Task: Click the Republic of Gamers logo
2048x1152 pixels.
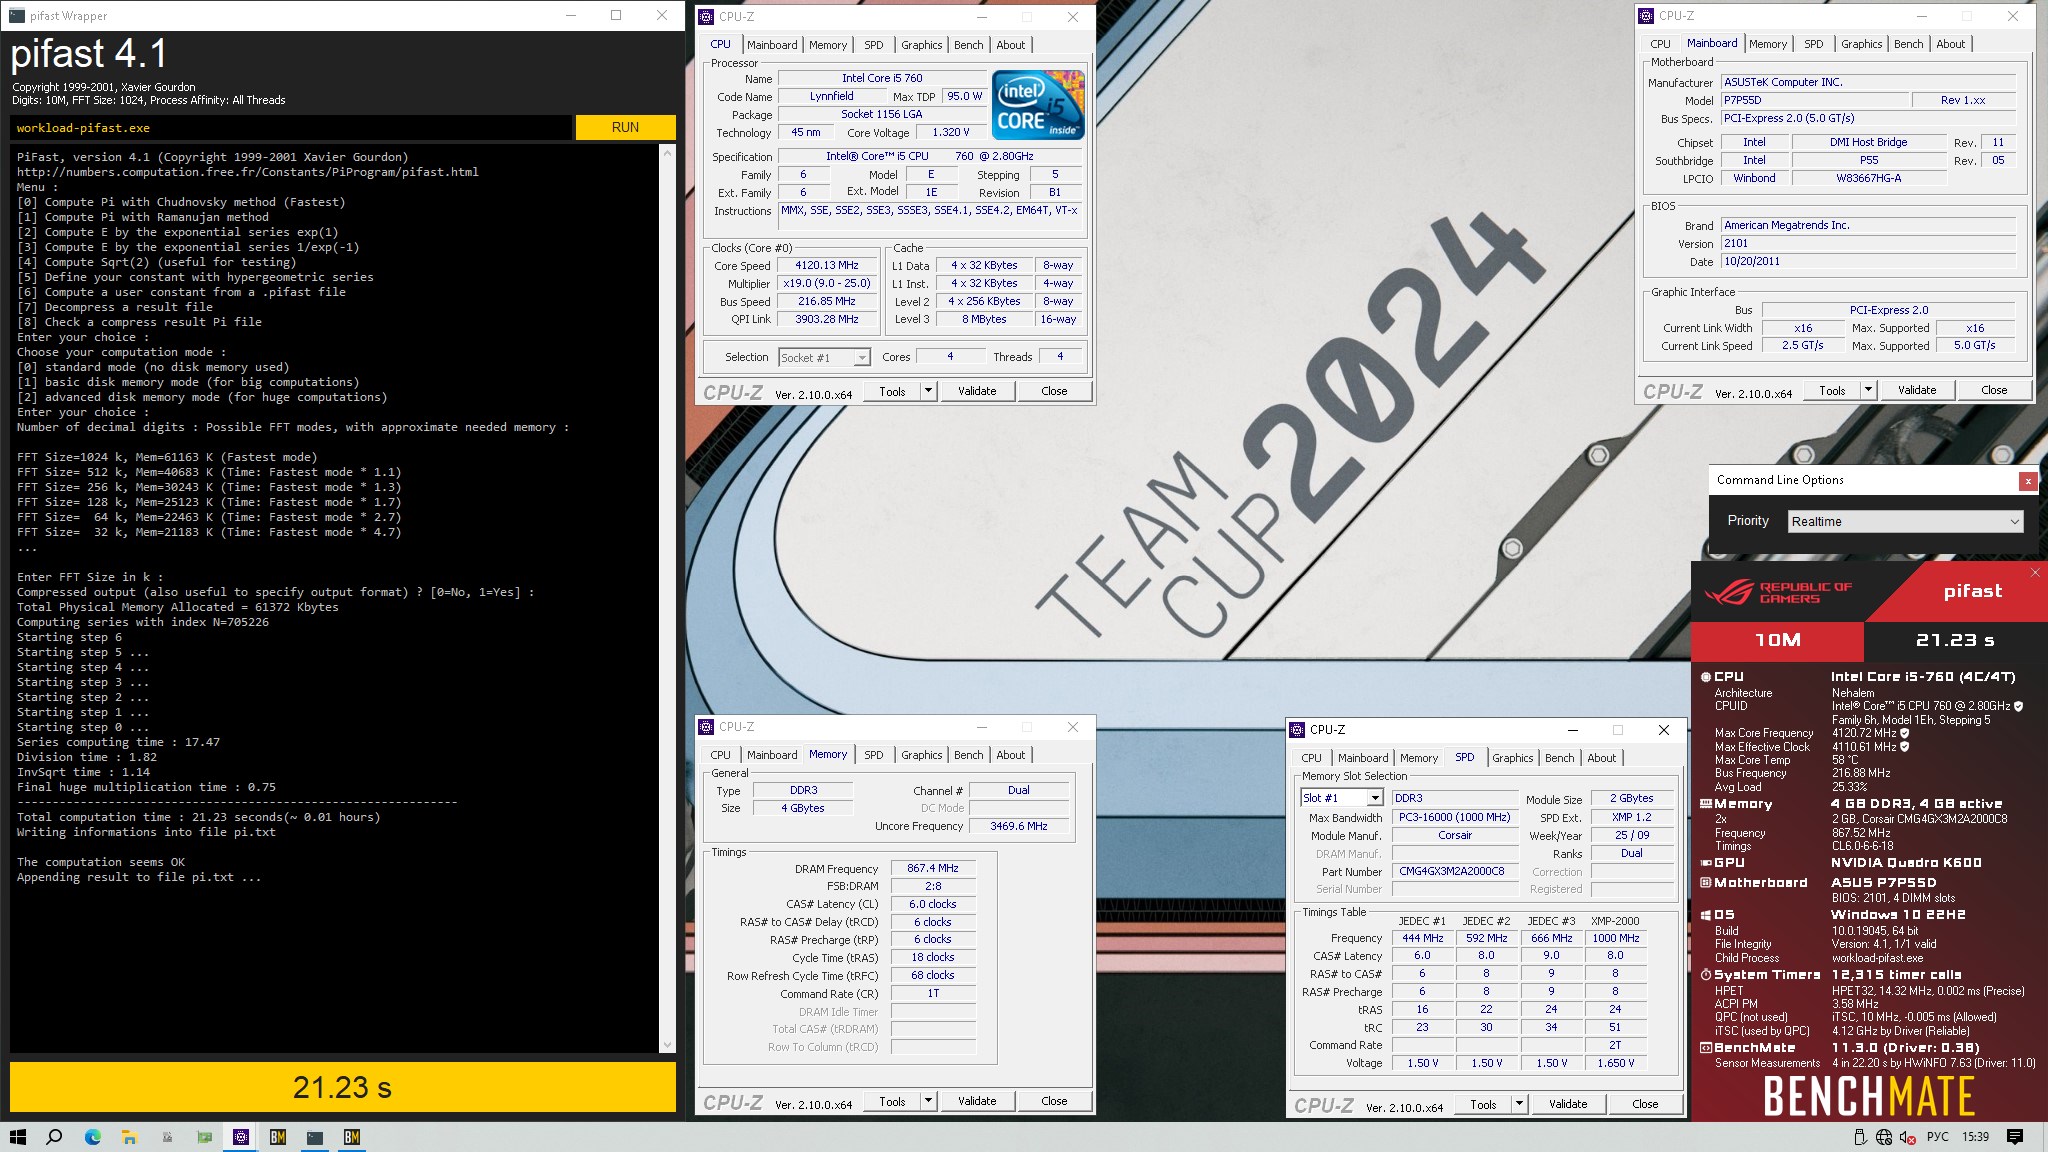Action: [x=1778, y=592]
